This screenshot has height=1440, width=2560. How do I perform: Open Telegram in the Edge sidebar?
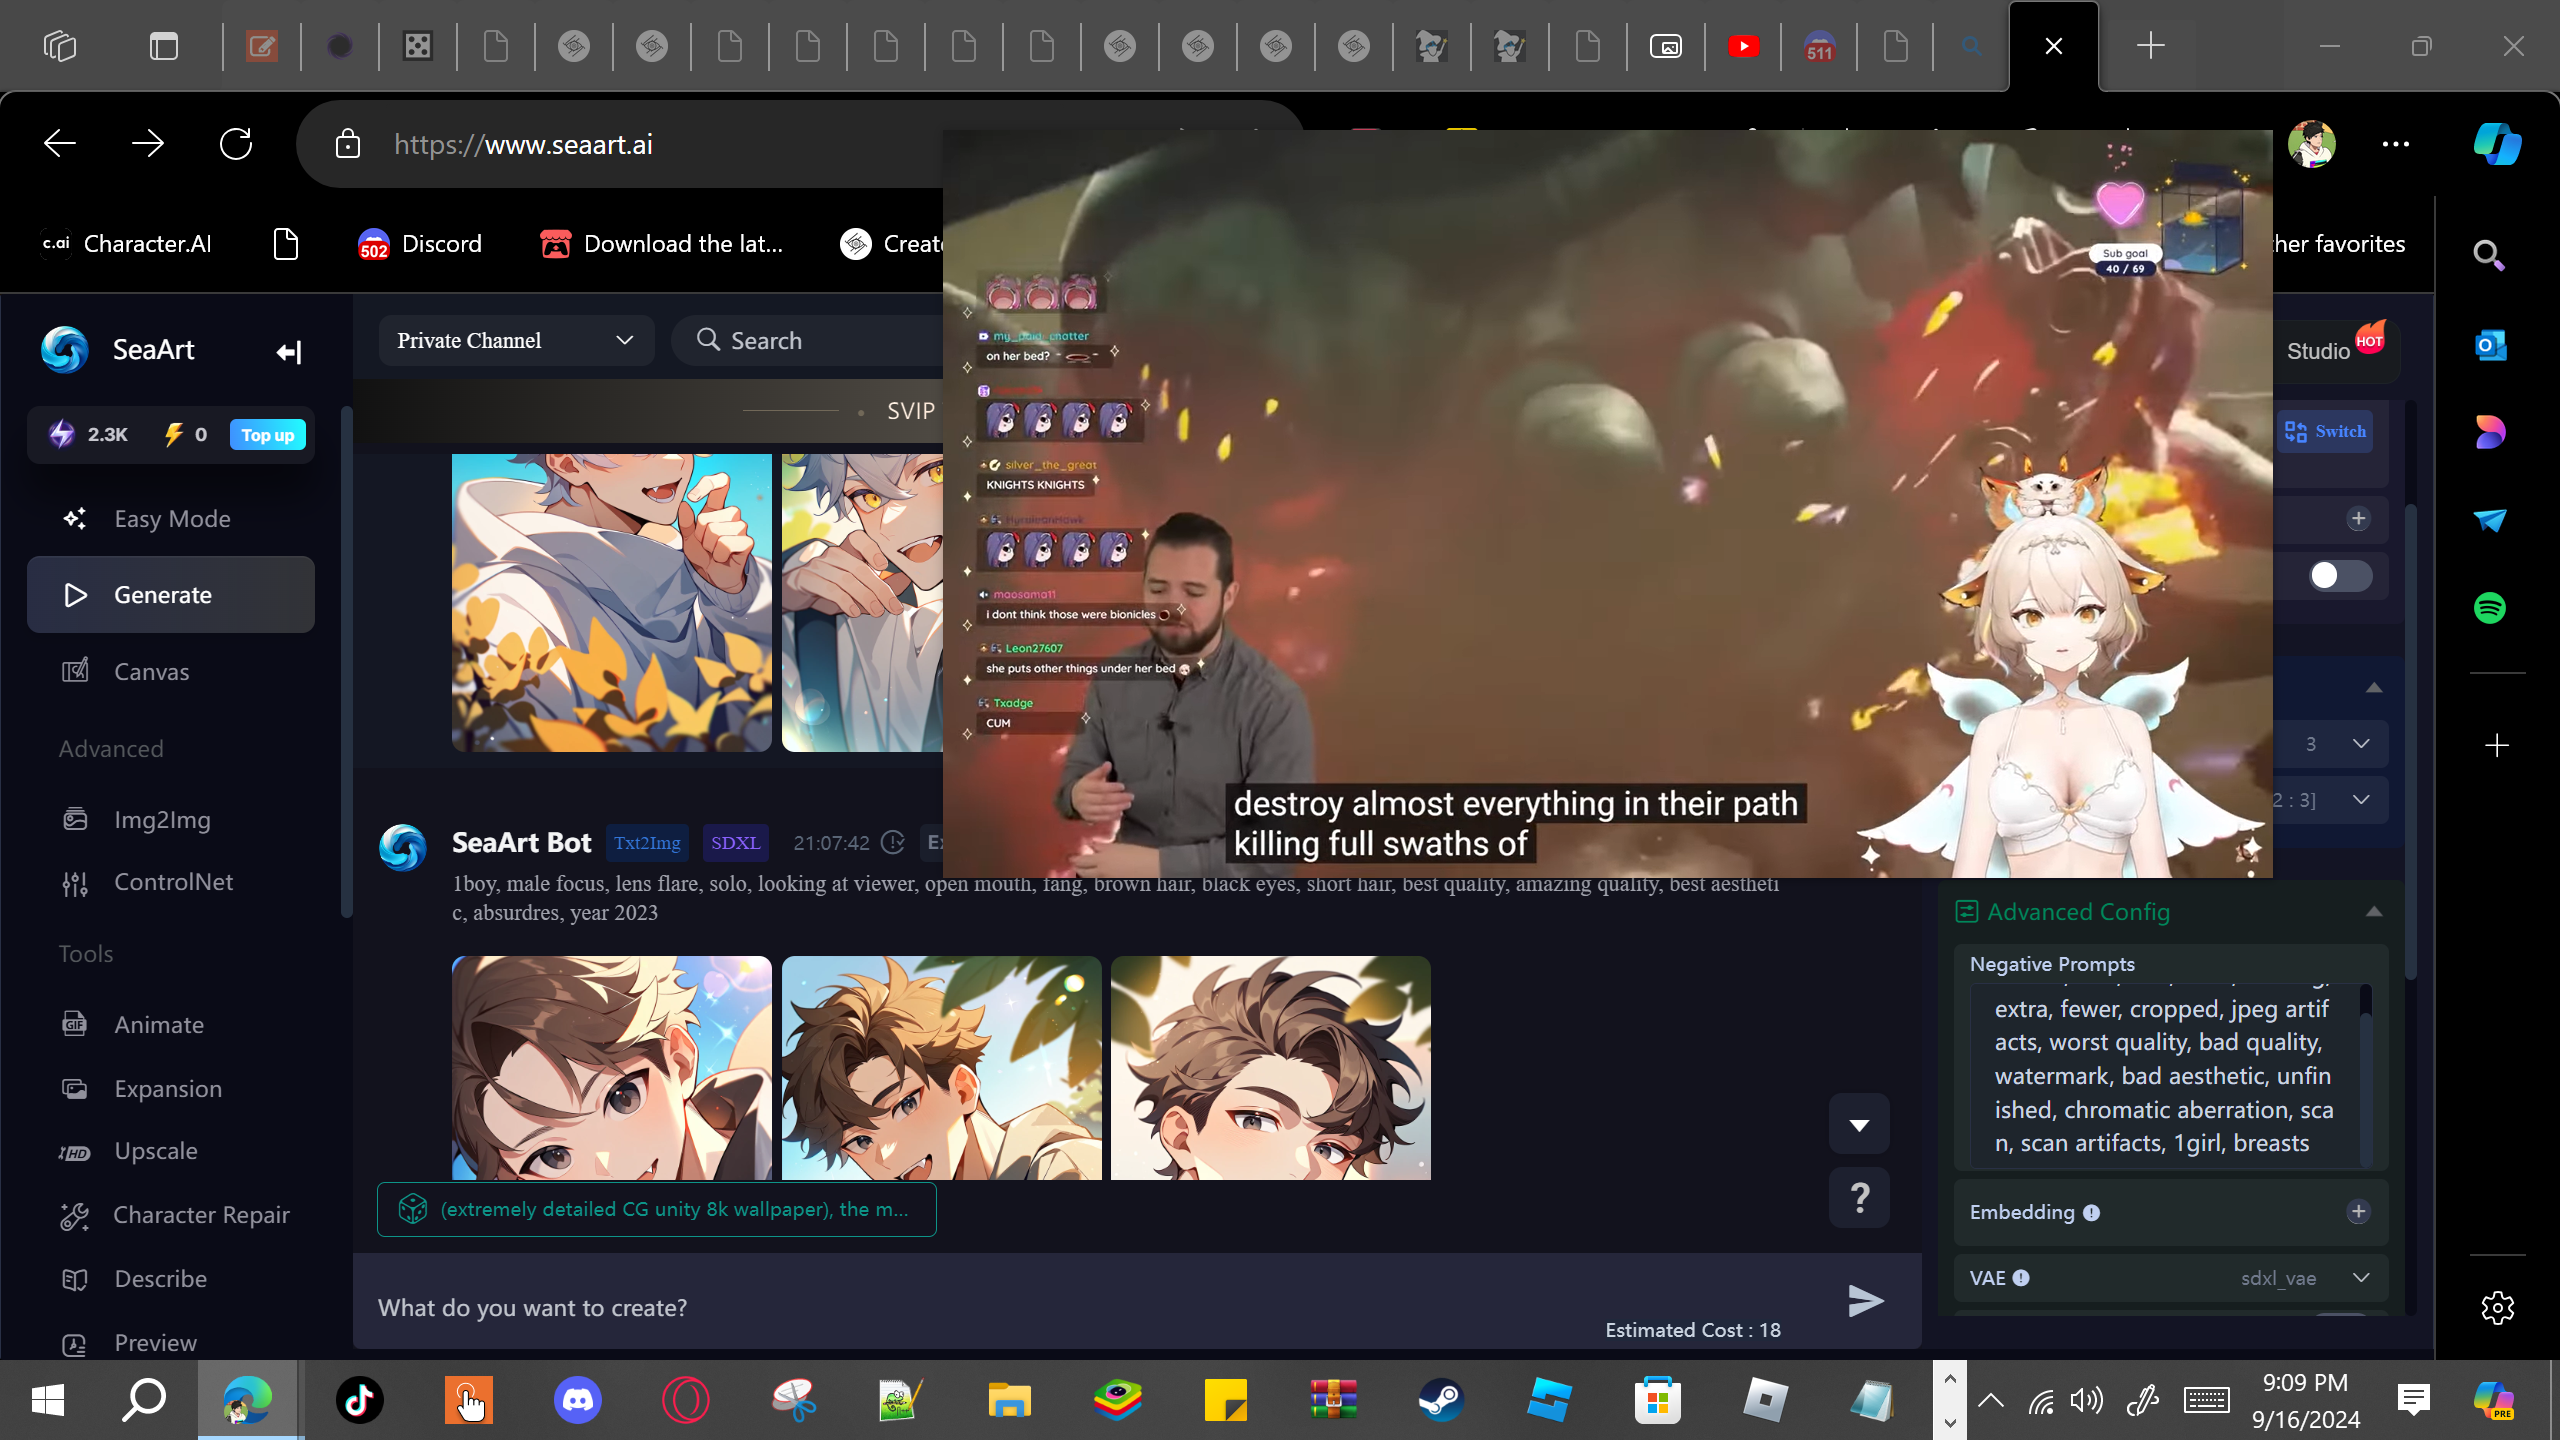[2490, 520]
